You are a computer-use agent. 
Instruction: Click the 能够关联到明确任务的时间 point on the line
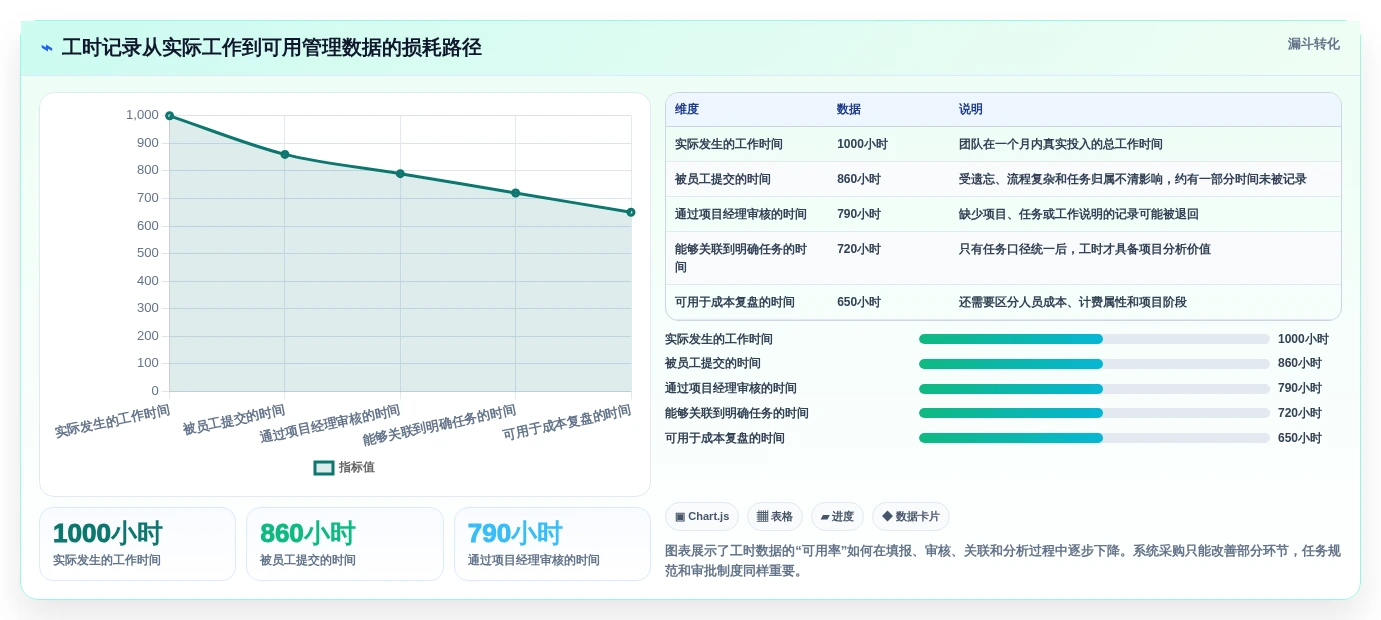point(516,193)
